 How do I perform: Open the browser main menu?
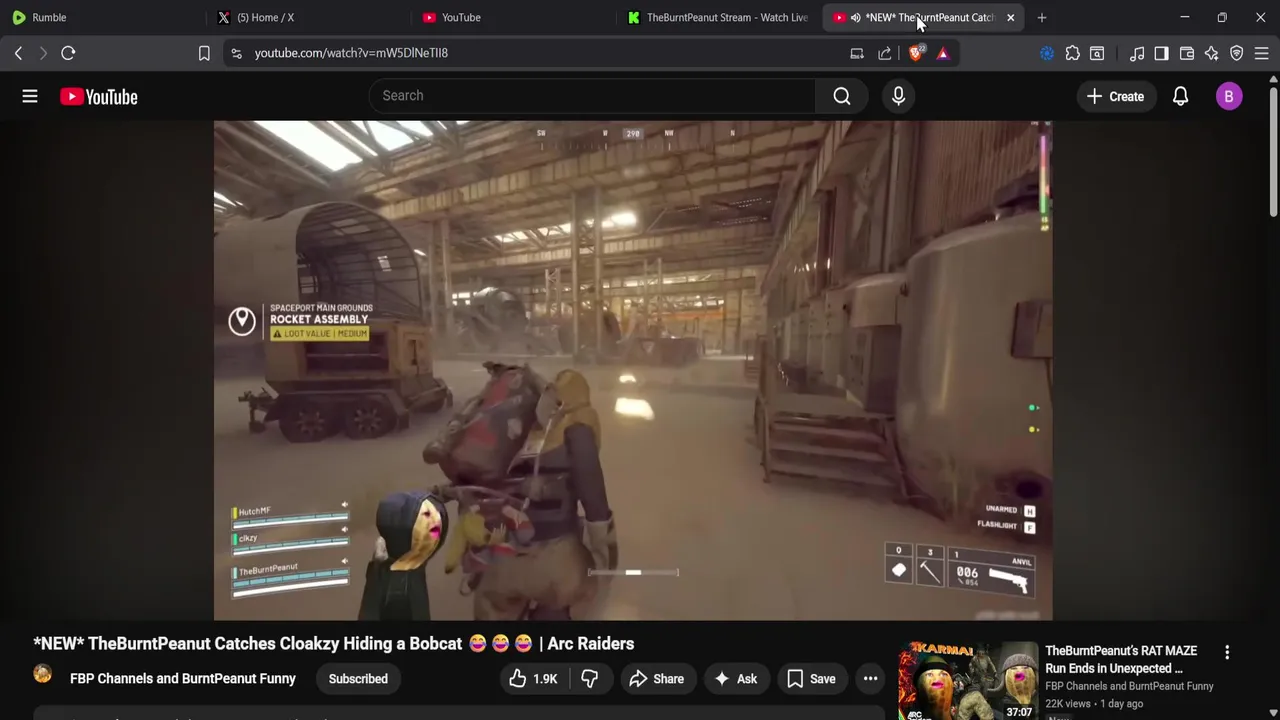(x=1262, y=53)
